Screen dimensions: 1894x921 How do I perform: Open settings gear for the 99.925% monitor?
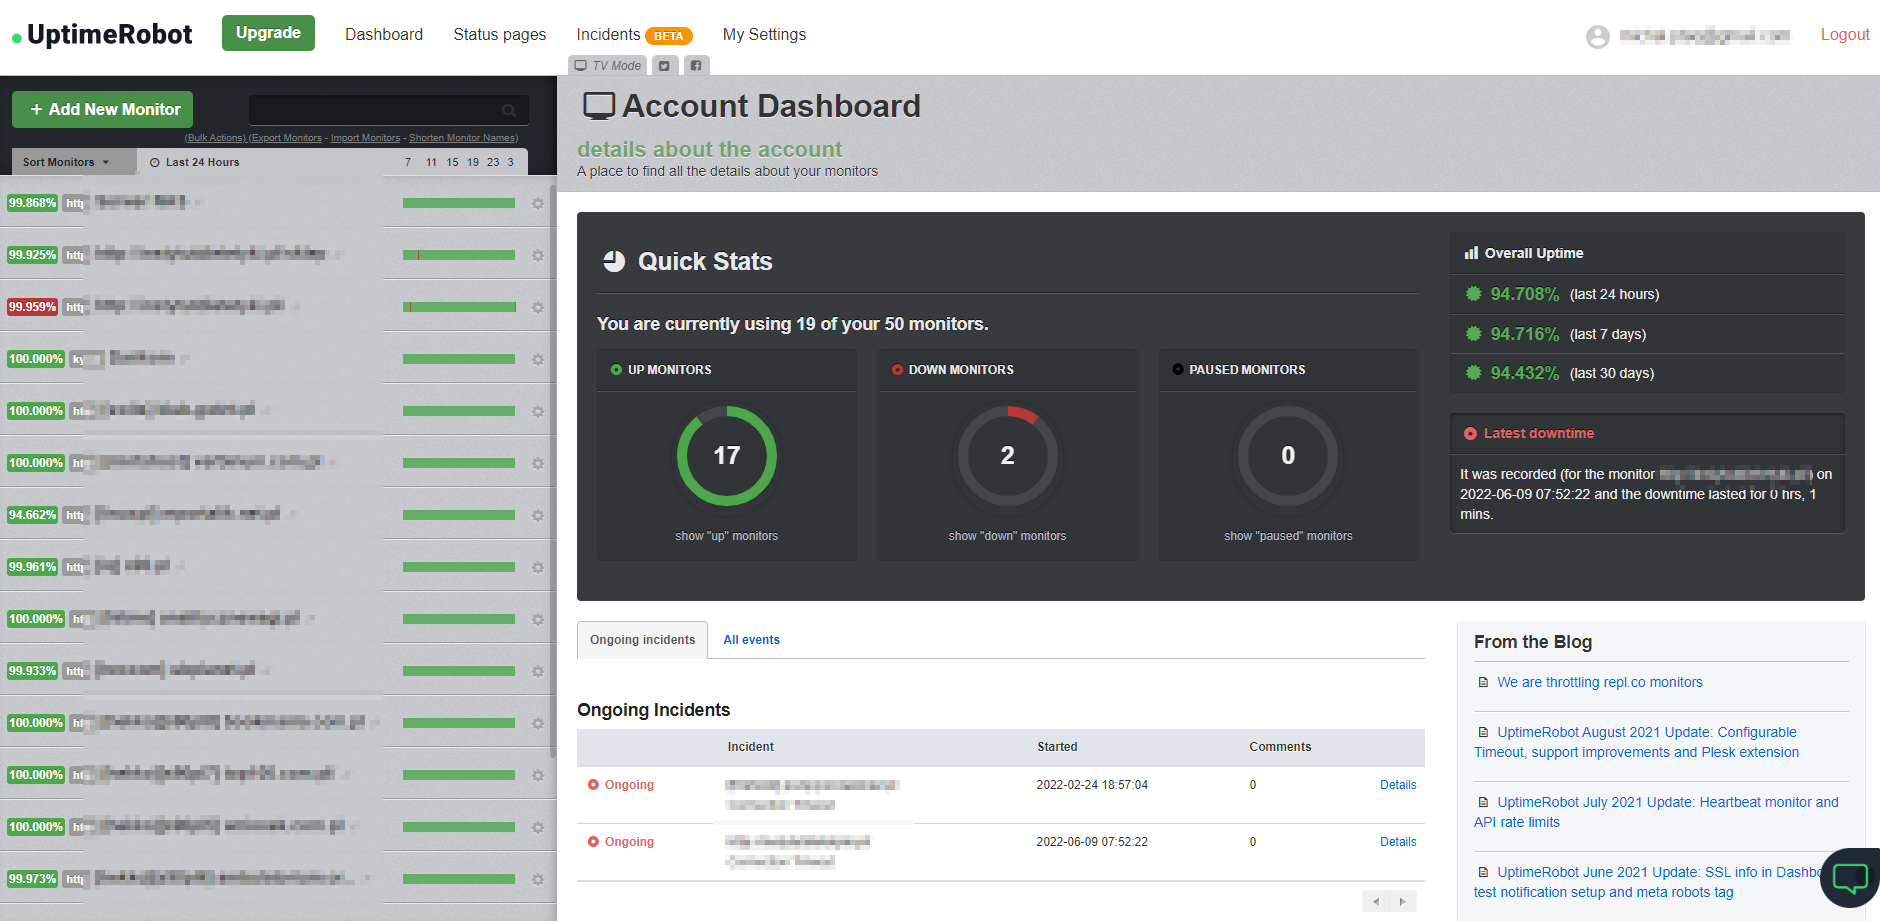point(538,255)
